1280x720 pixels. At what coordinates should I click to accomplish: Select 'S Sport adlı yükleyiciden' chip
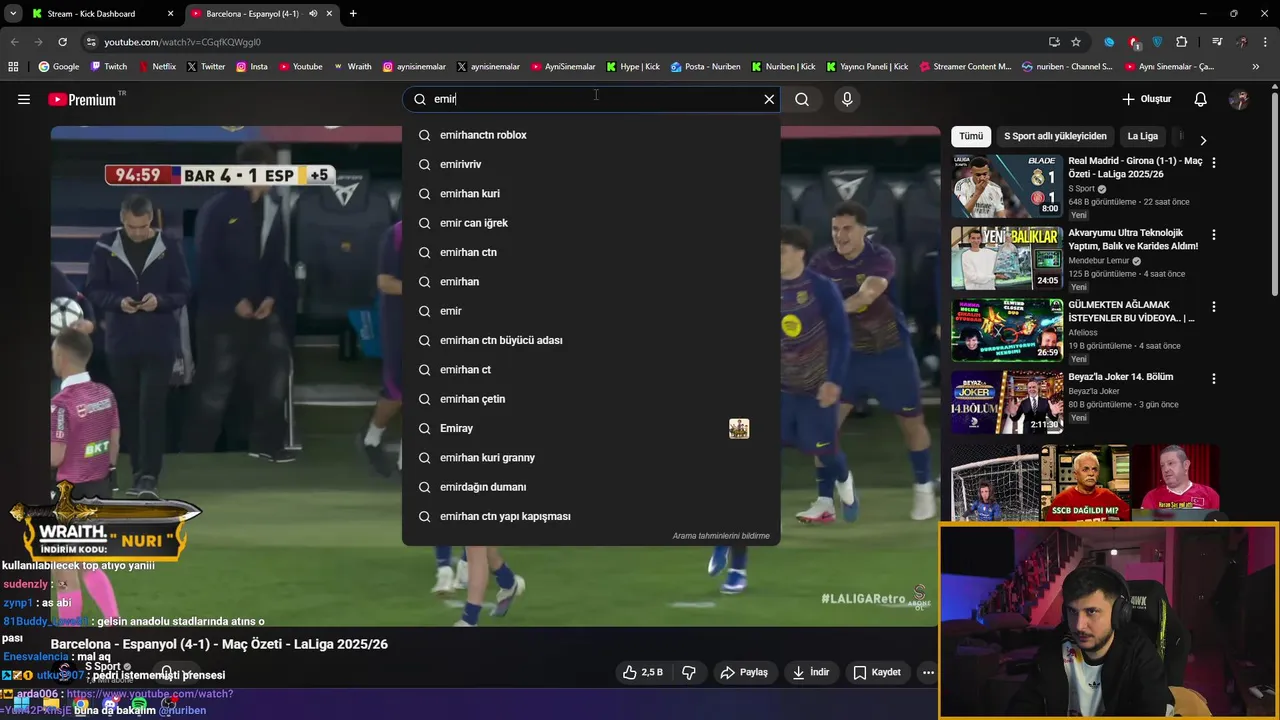[x=1055, y=136]
